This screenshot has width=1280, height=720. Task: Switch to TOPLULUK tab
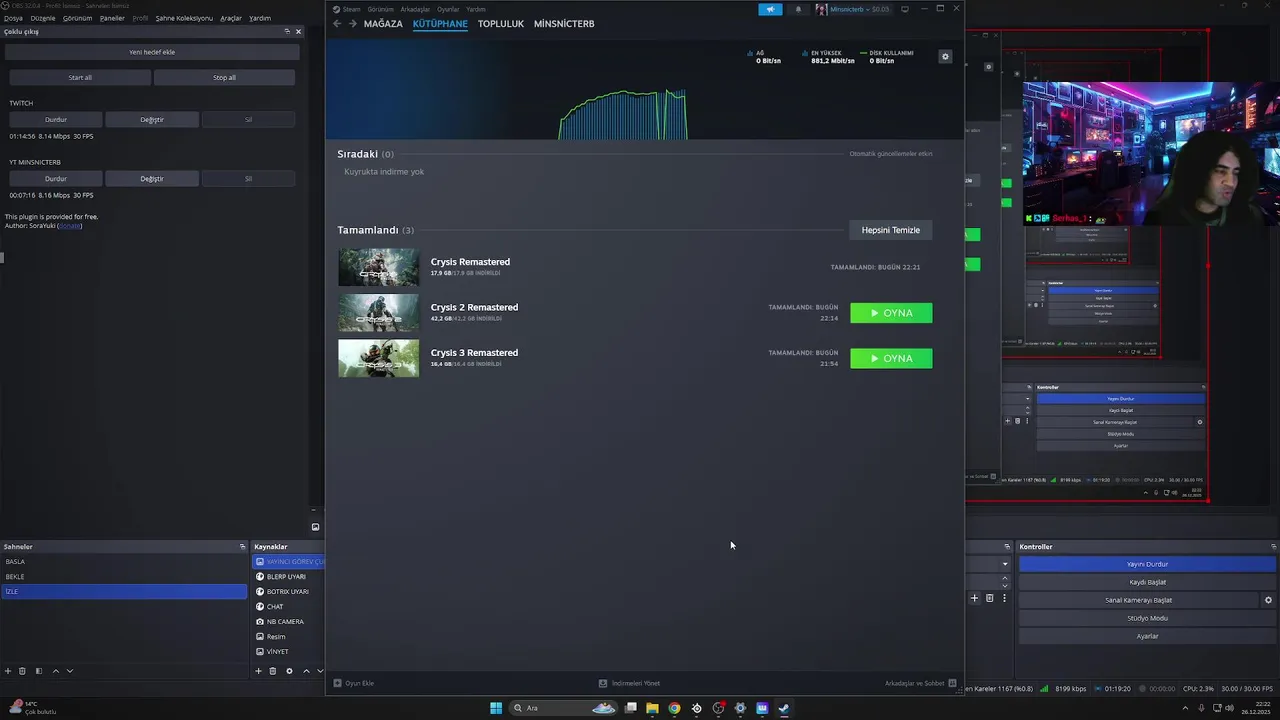[x=501, y=23]
